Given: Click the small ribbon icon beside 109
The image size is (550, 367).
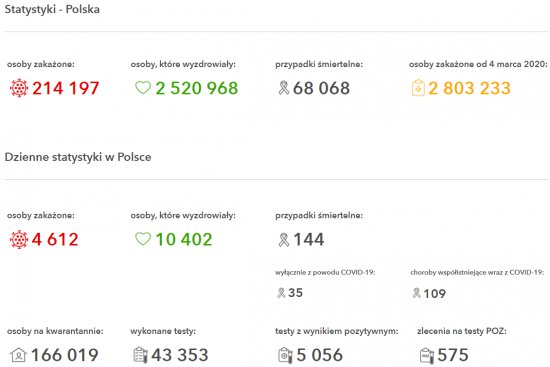Looking at the screenshot, I should tap(416, 293).
